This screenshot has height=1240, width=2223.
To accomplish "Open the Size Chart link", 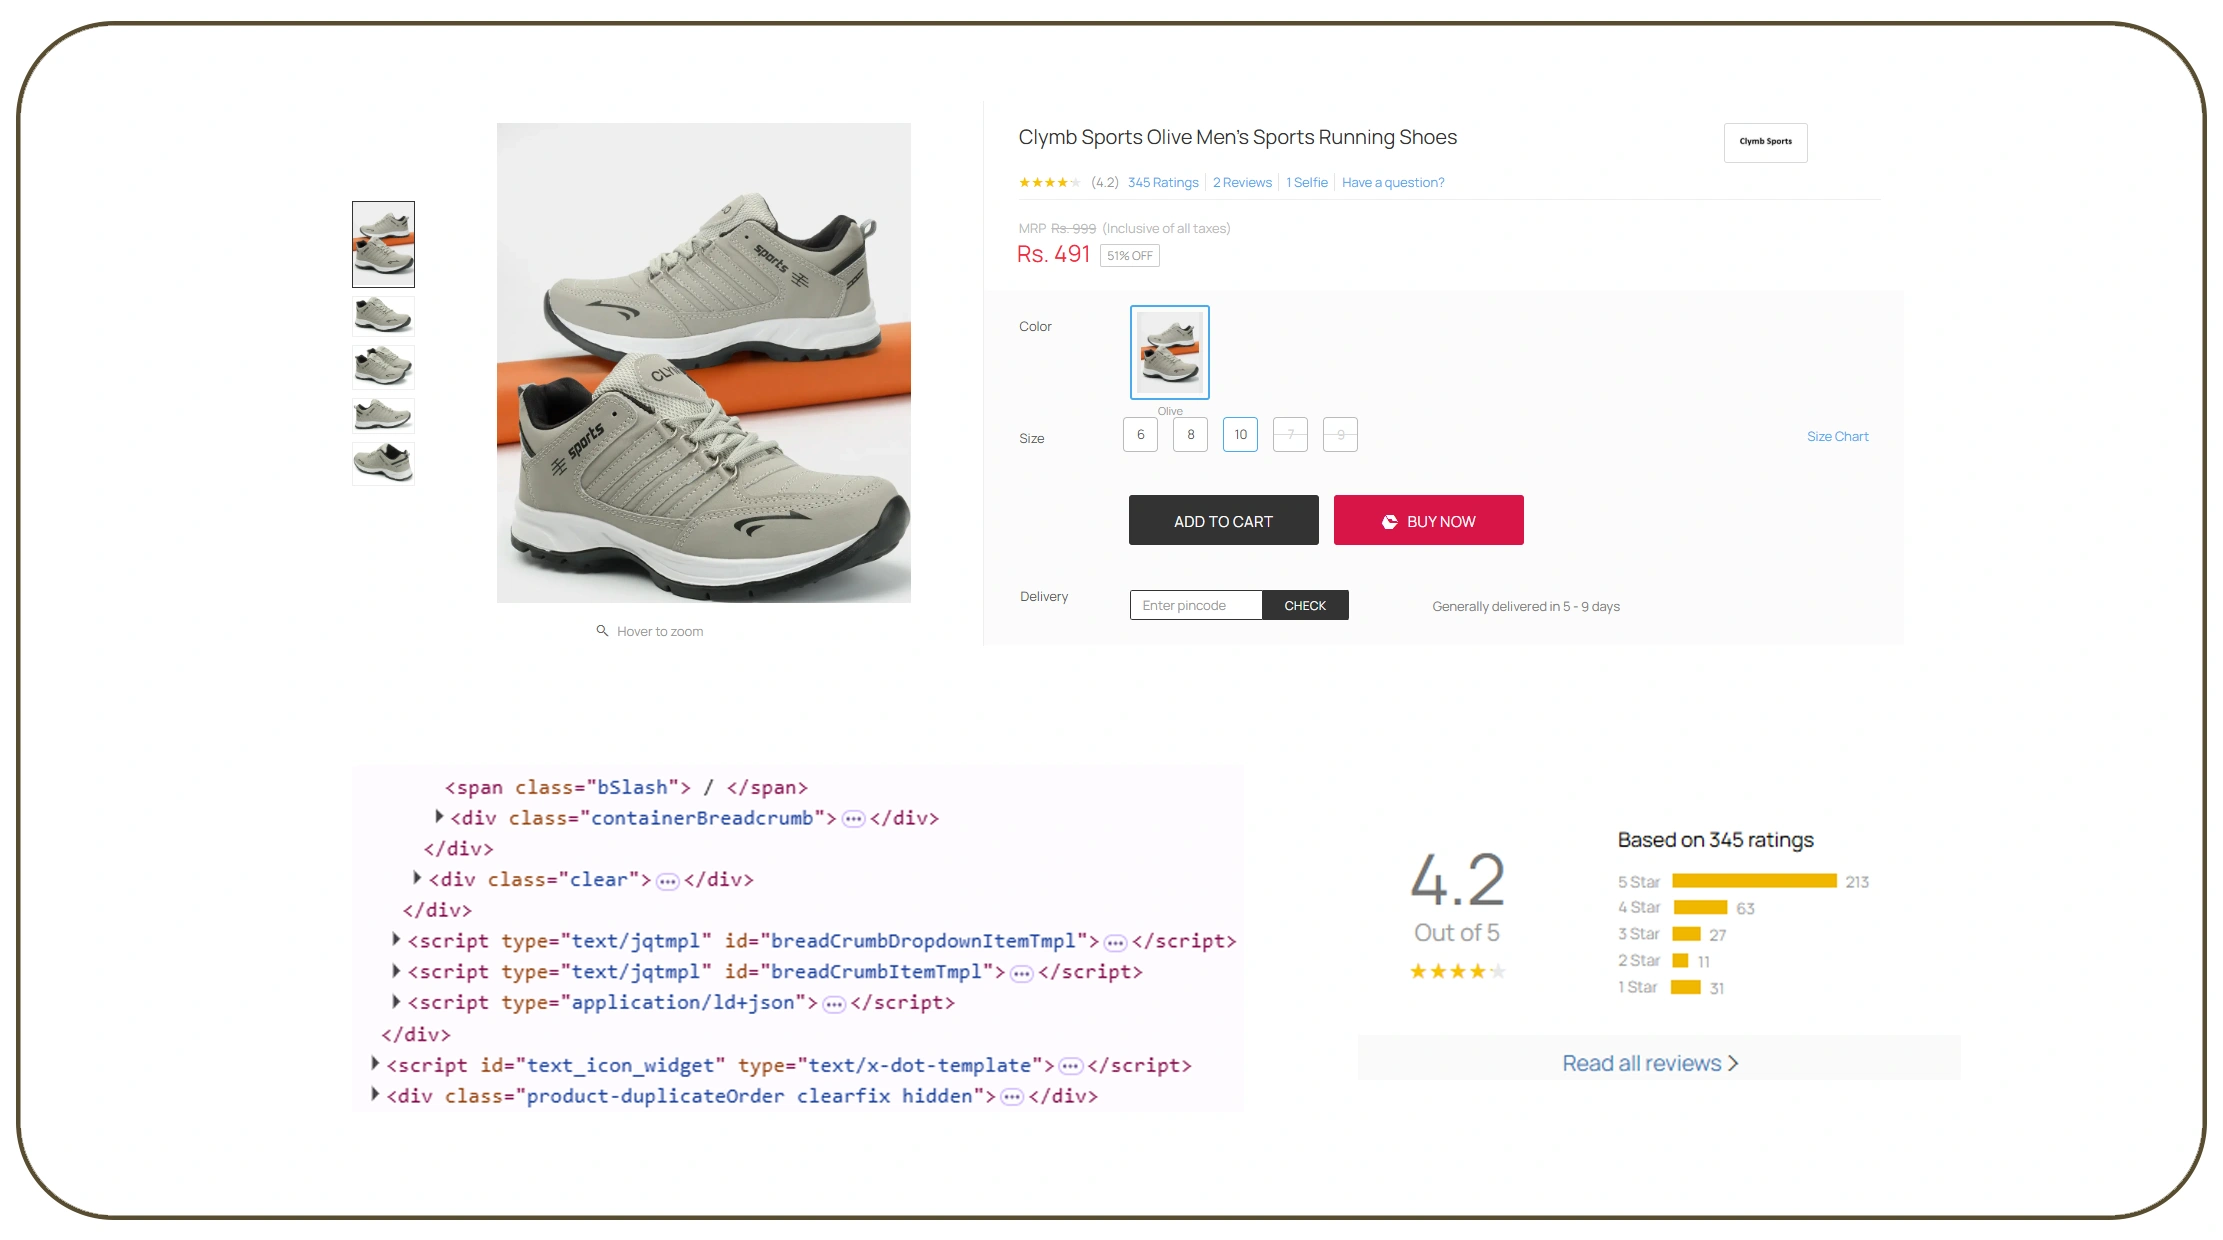I will (1837, 436).
